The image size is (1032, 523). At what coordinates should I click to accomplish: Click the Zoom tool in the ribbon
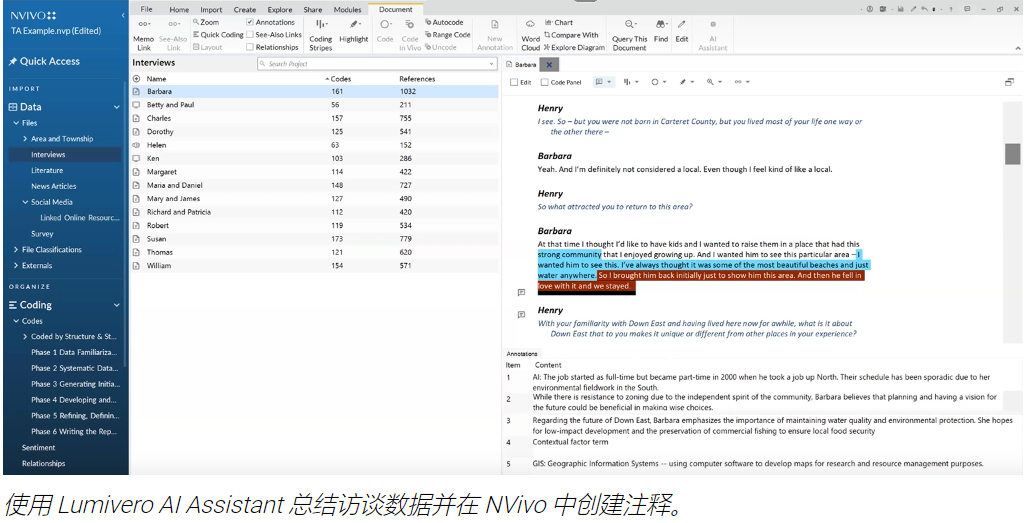pyautogui.click(x=206, y=22)
